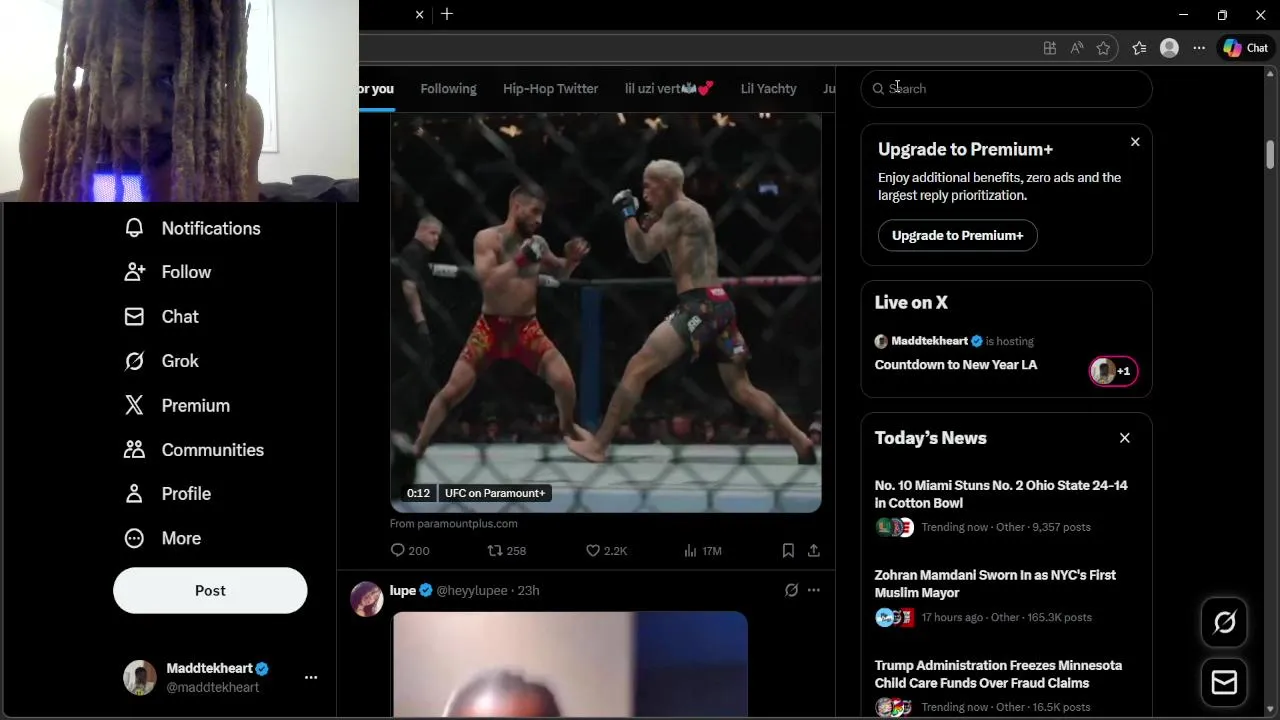Screen dimensions: 1280x720
Task: Open lupe's profile name link
Action: tap(403, 590)
